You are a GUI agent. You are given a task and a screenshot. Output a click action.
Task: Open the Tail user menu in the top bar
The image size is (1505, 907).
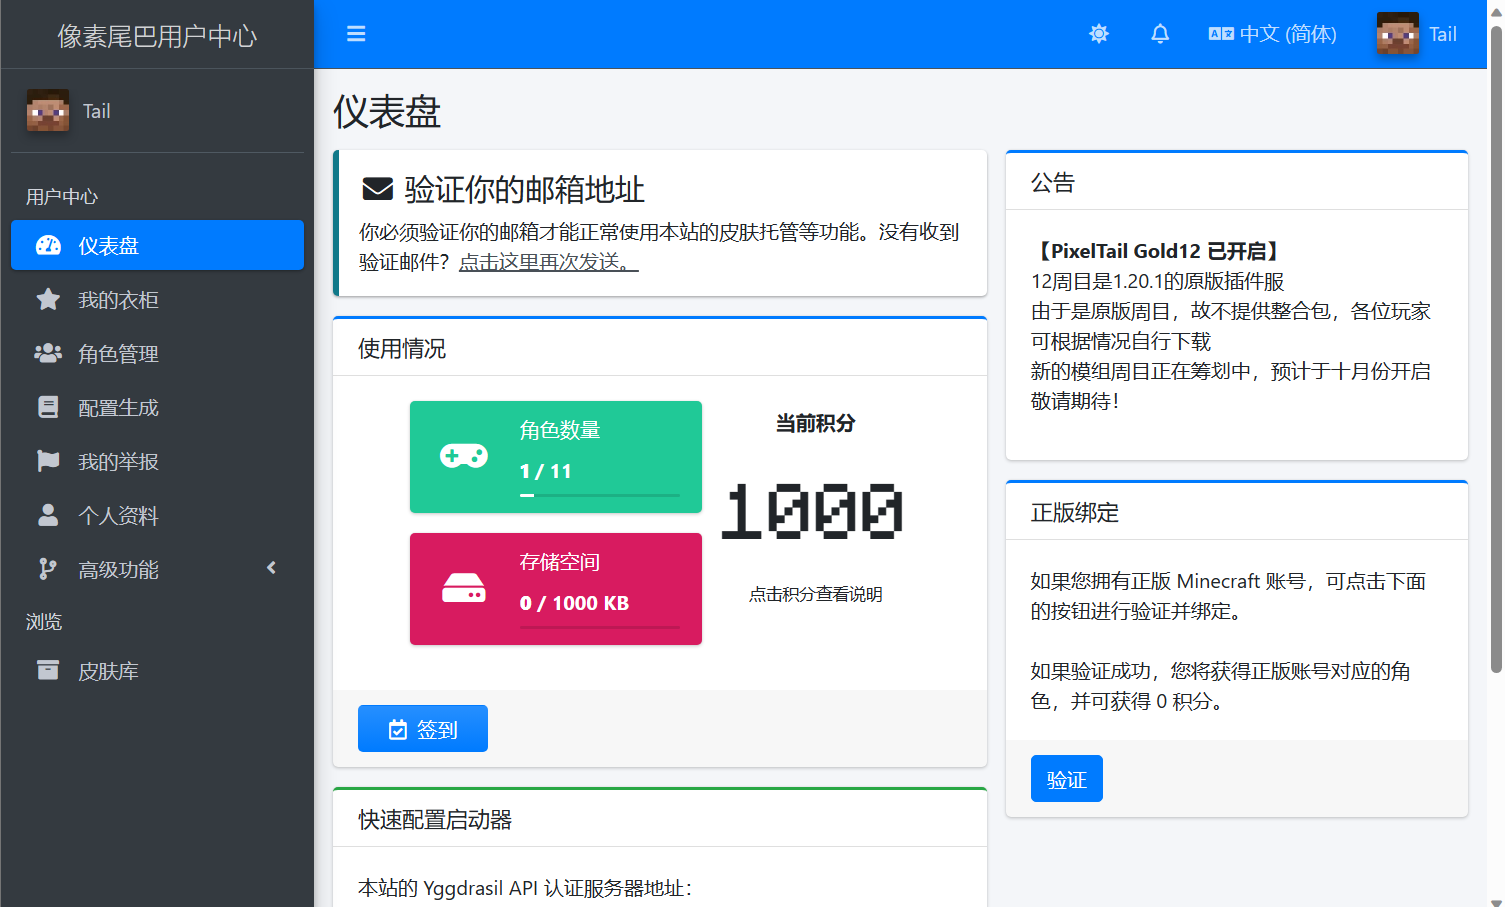1417,34
